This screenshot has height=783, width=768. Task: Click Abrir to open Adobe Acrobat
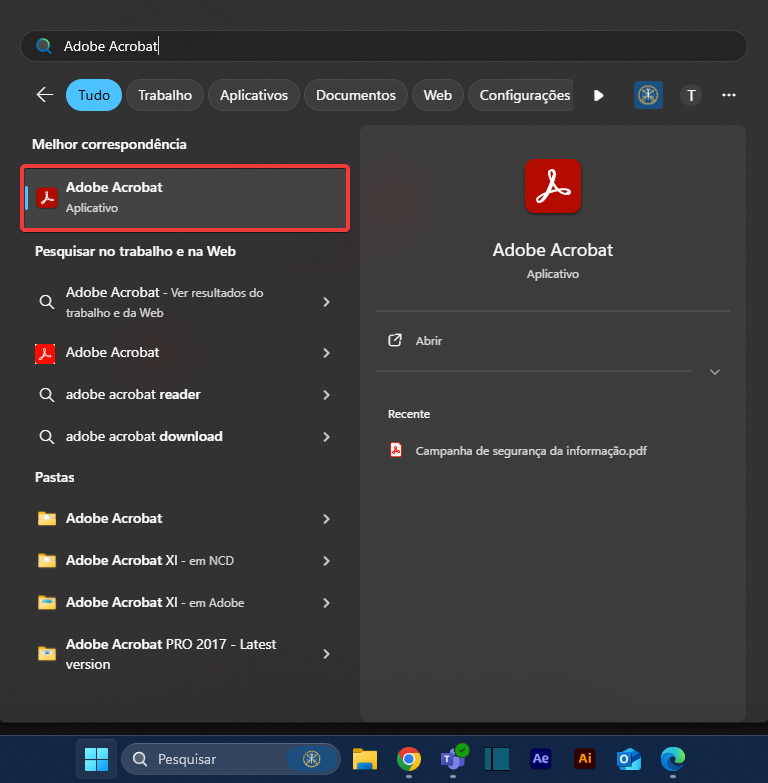tap(428, 341)
